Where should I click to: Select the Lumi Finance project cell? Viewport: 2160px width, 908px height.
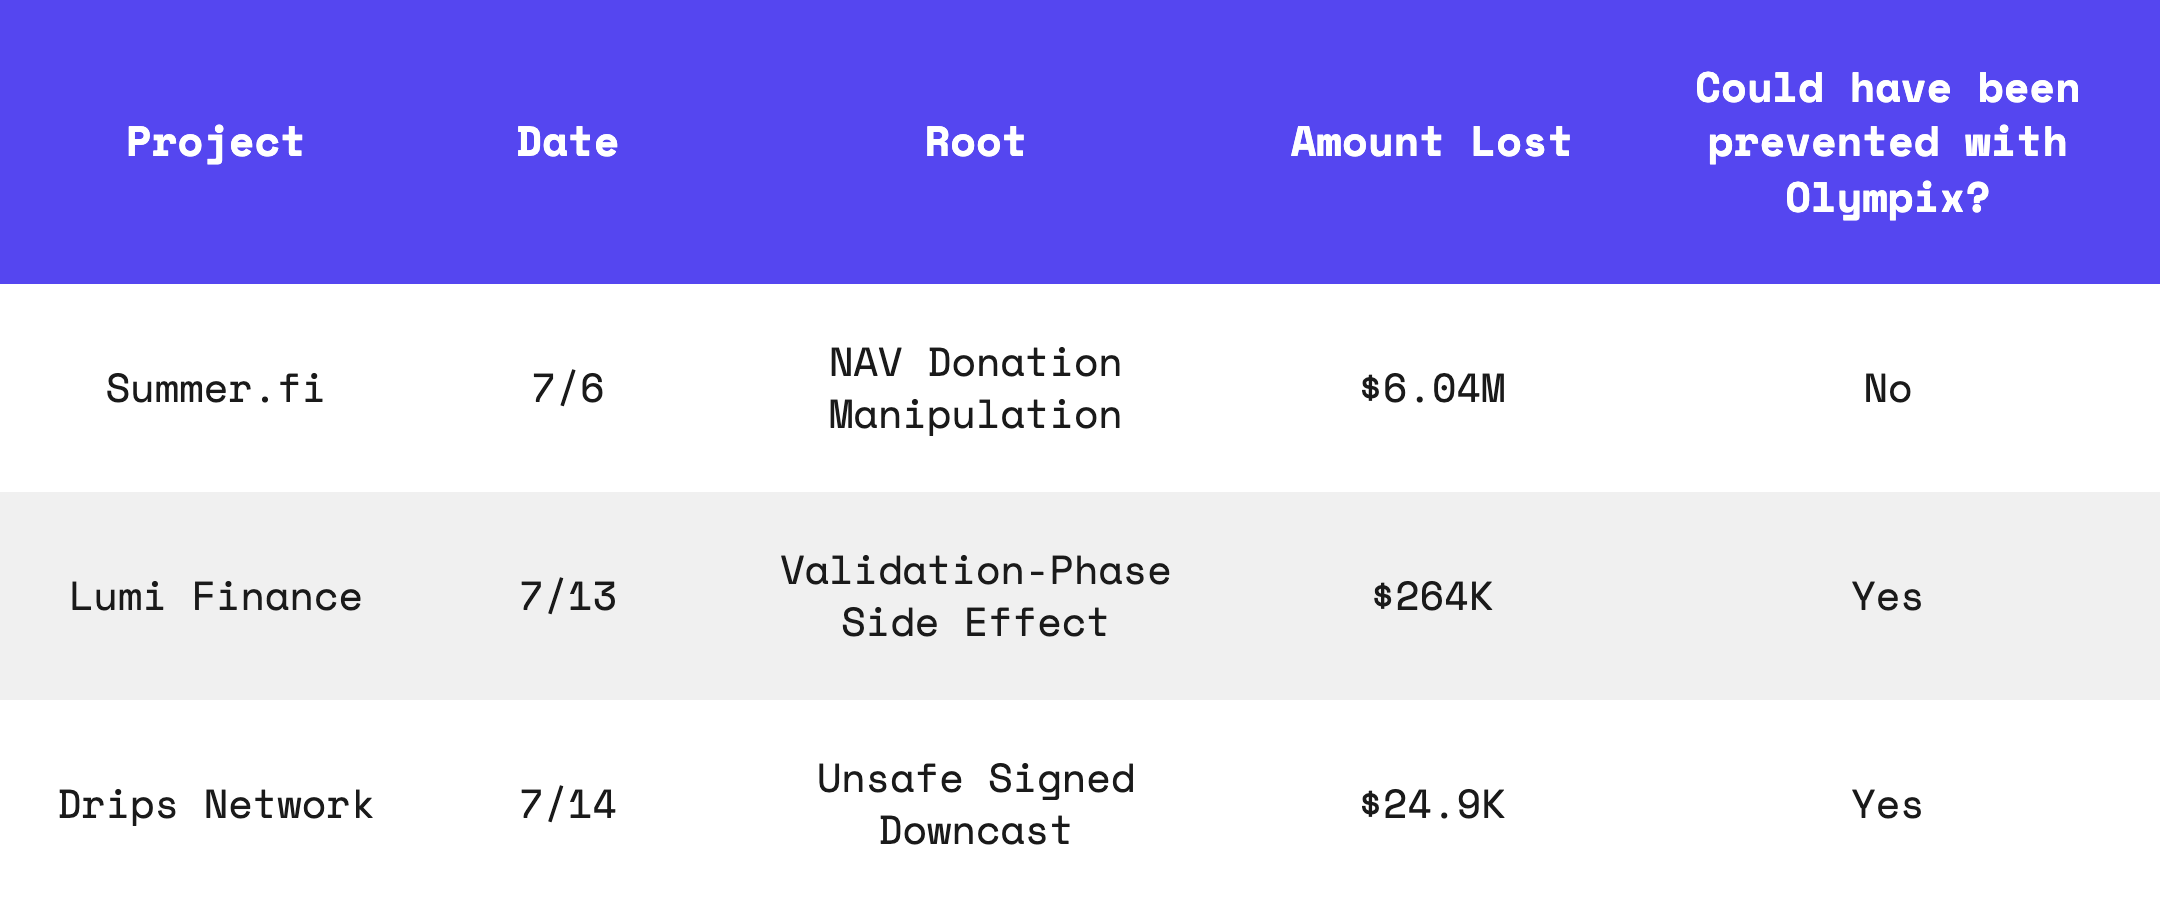[x=215, y=597]
